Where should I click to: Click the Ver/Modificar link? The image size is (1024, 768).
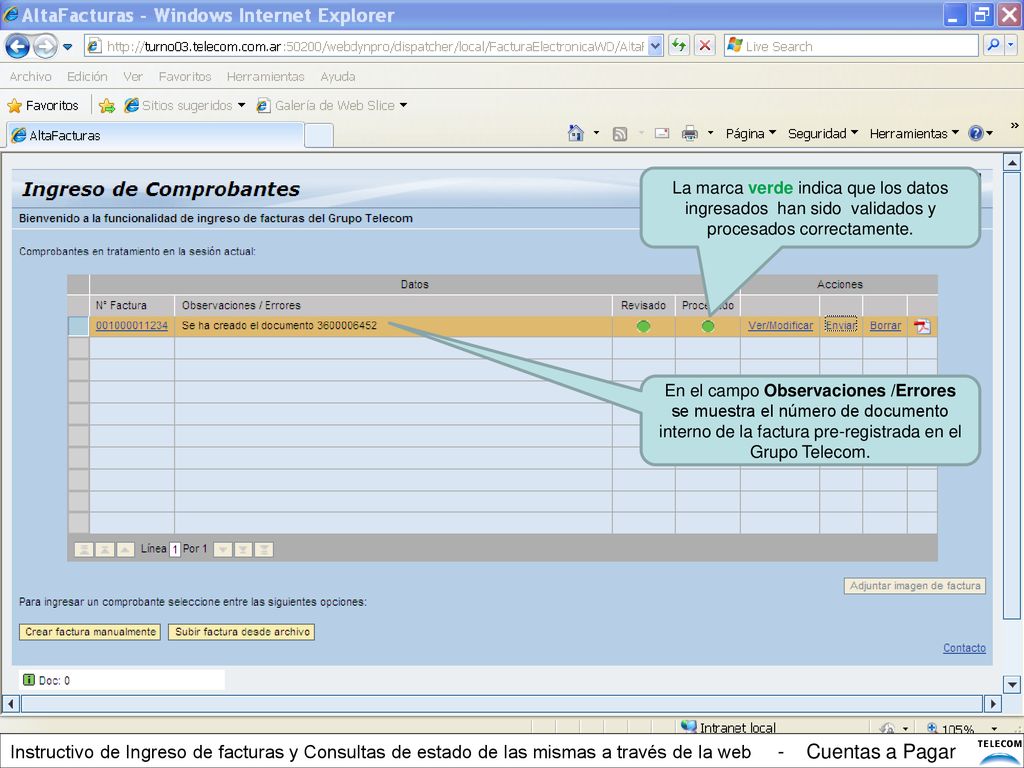[x=780, y=325]
